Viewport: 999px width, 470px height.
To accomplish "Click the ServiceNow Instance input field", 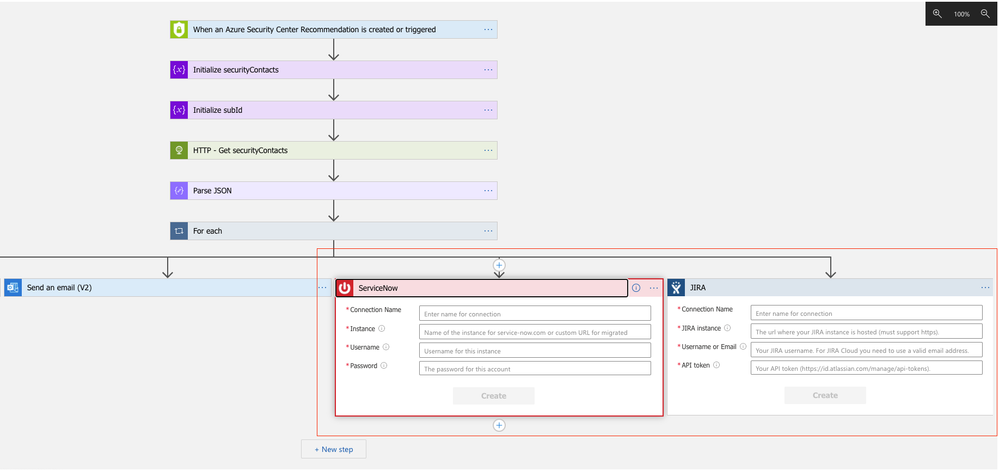I will (x=535, y=332).
